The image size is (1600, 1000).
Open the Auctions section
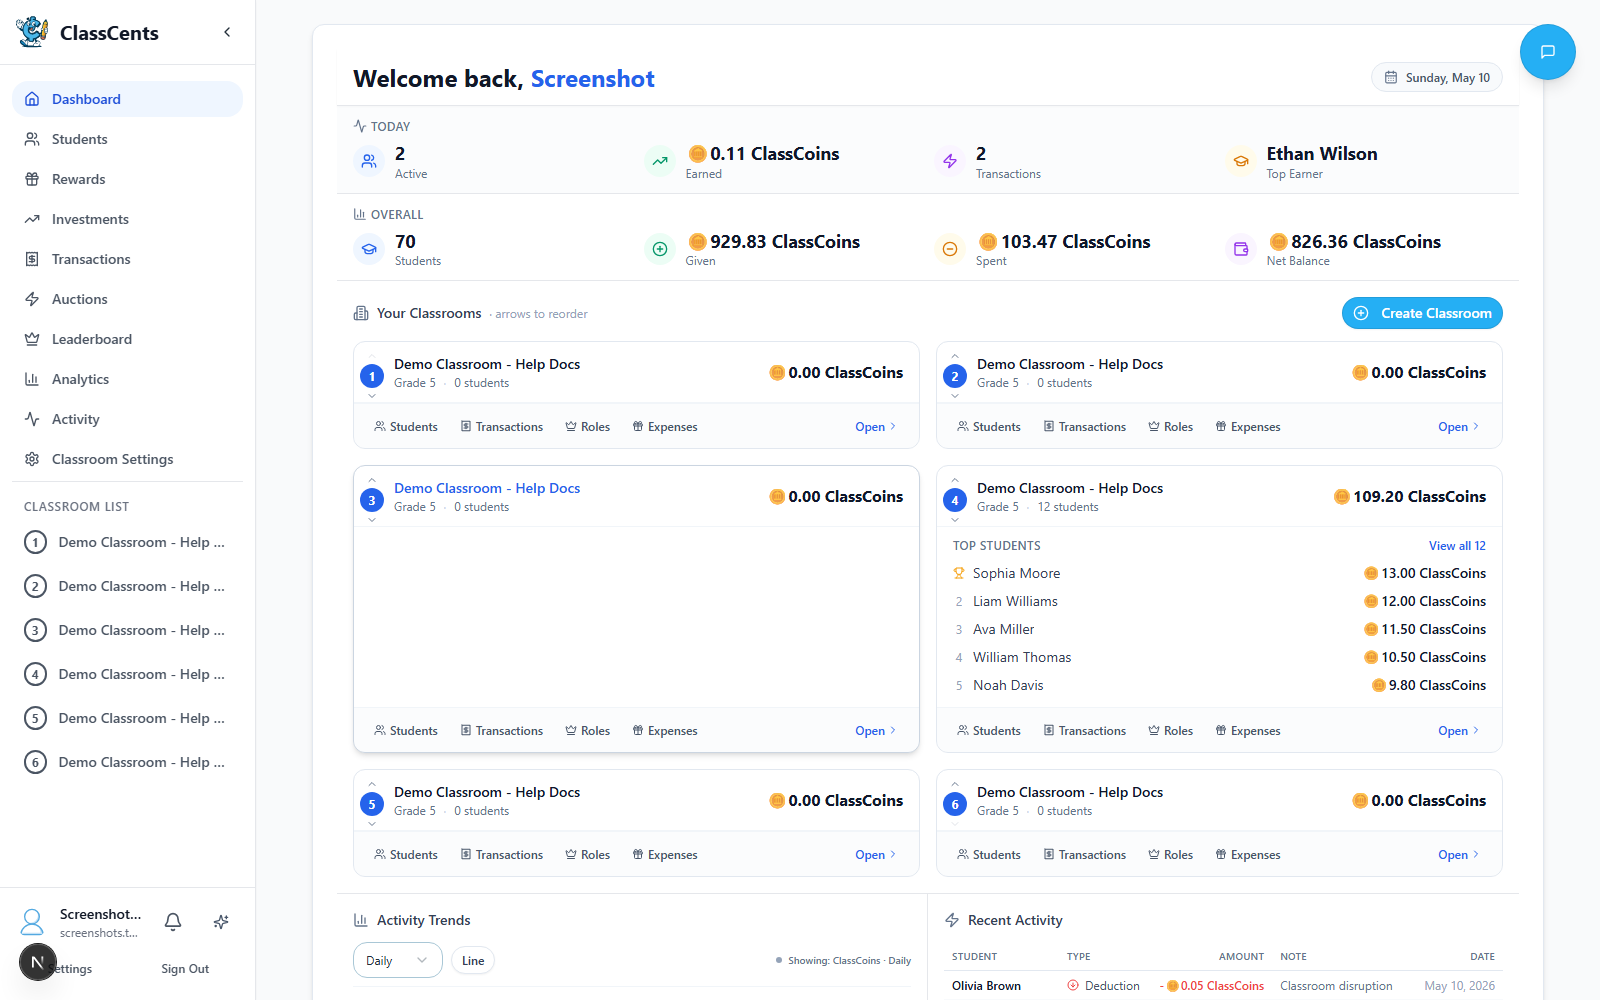127,299
